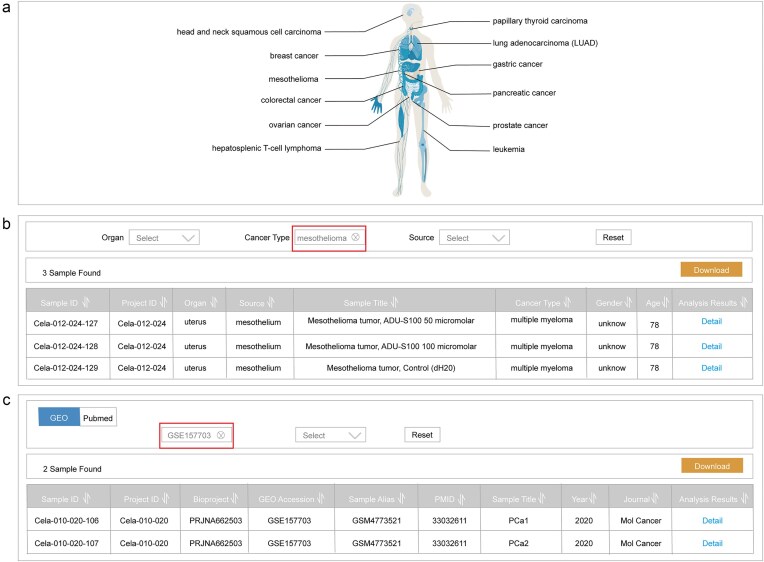Open Detail for sample Cela-010-020-107
Viewport: 764px width, 562px height.
(x=711, y=543)
